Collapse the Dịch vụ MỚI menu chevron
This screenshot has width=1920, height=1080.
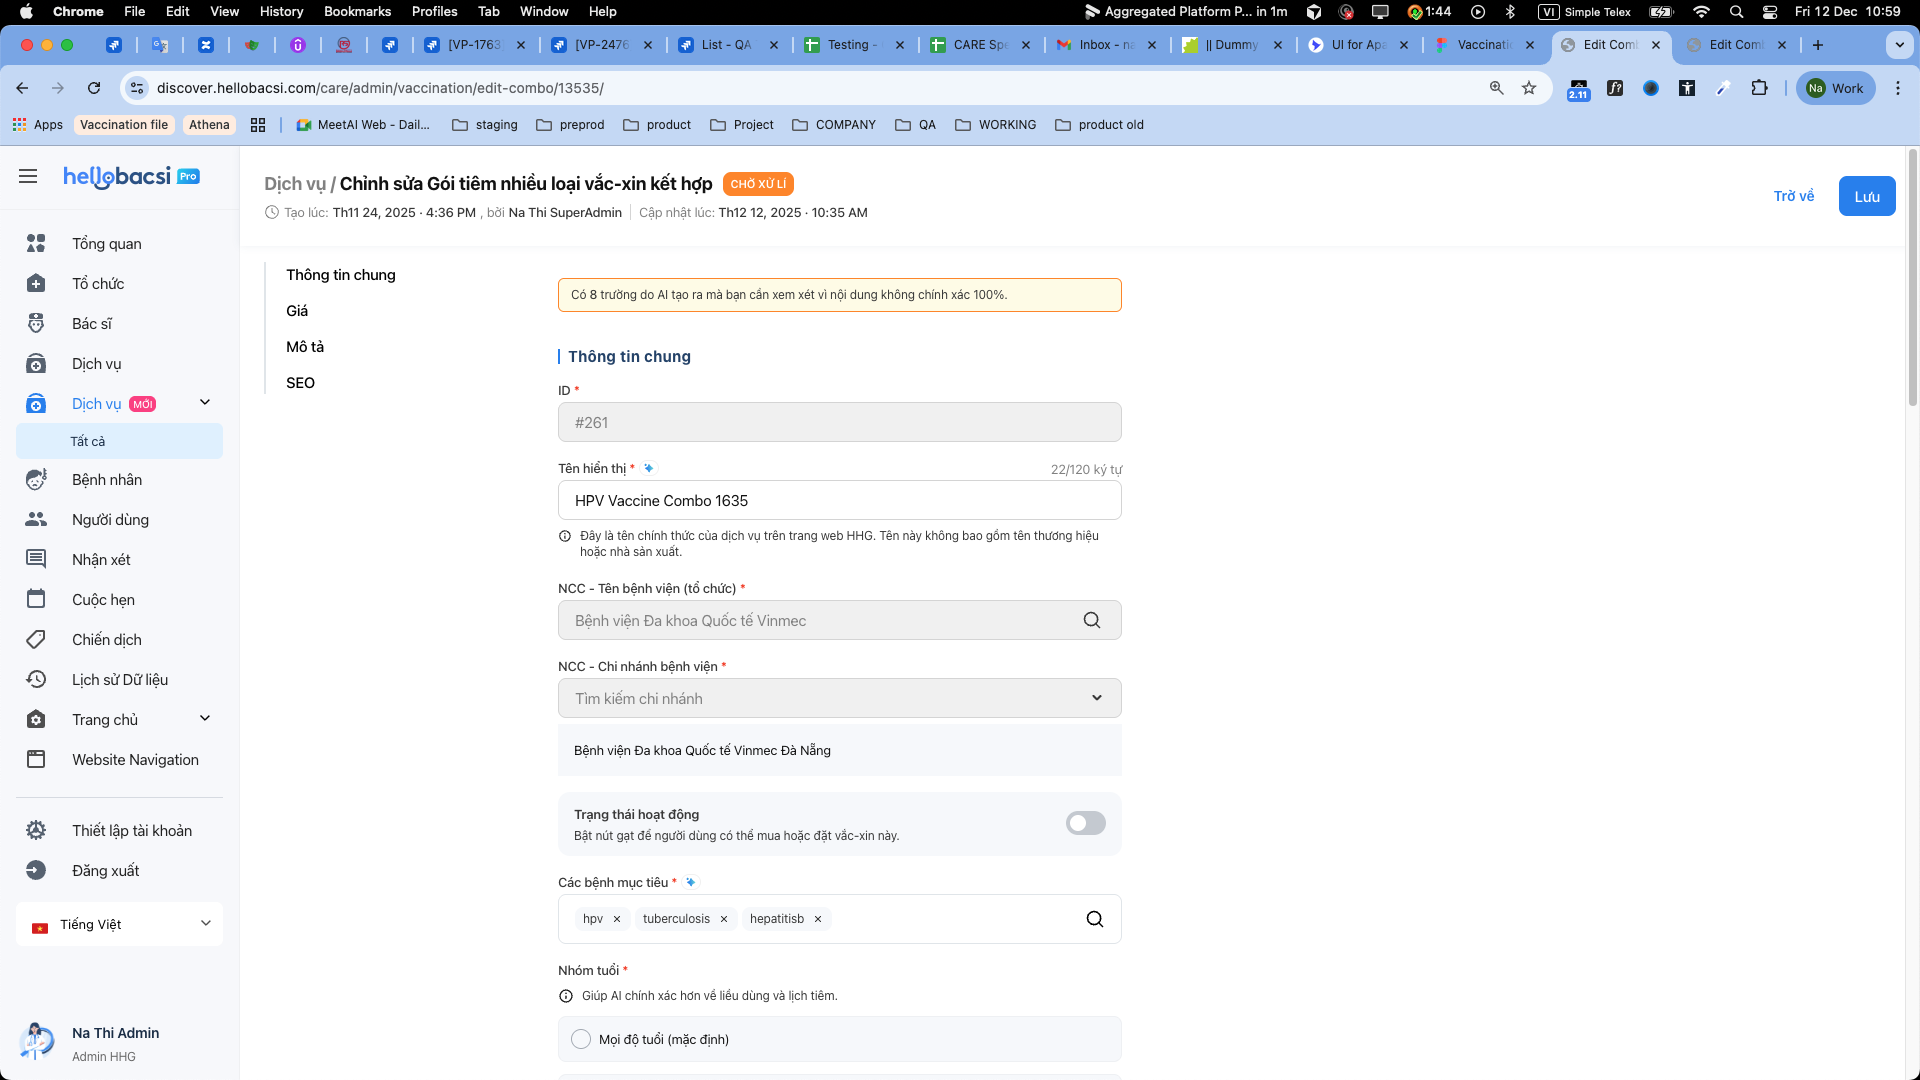pyautogui.click(x=205, y=403)
